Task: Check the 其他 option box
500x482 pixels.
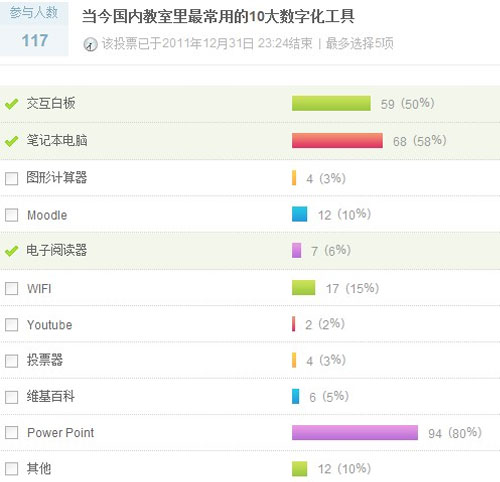Action: pyautogui.click(x=11, y=469)
